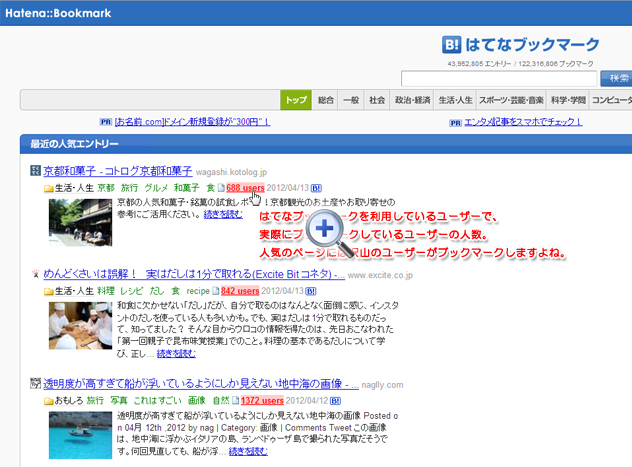This screenshot has width=632, height=467.
Task: Click the 自然 tag
Action: 221,401
